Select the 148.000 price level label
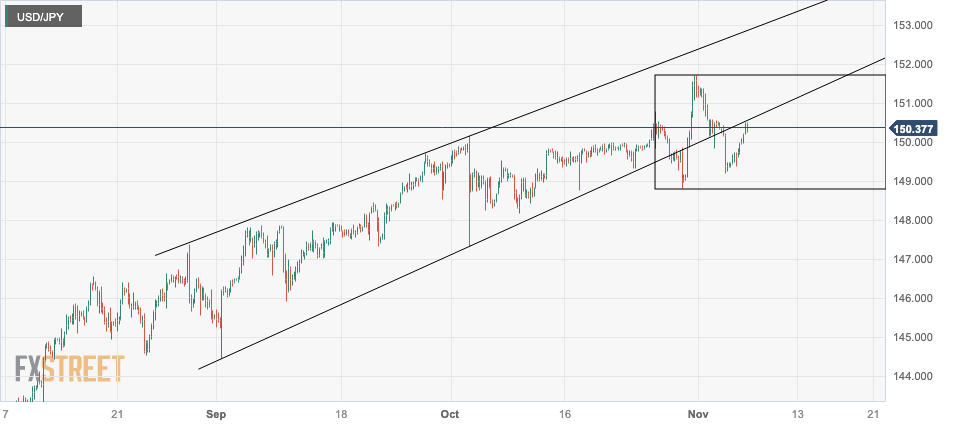This screenshot has width=956, height=427. (x=912, y=220)
